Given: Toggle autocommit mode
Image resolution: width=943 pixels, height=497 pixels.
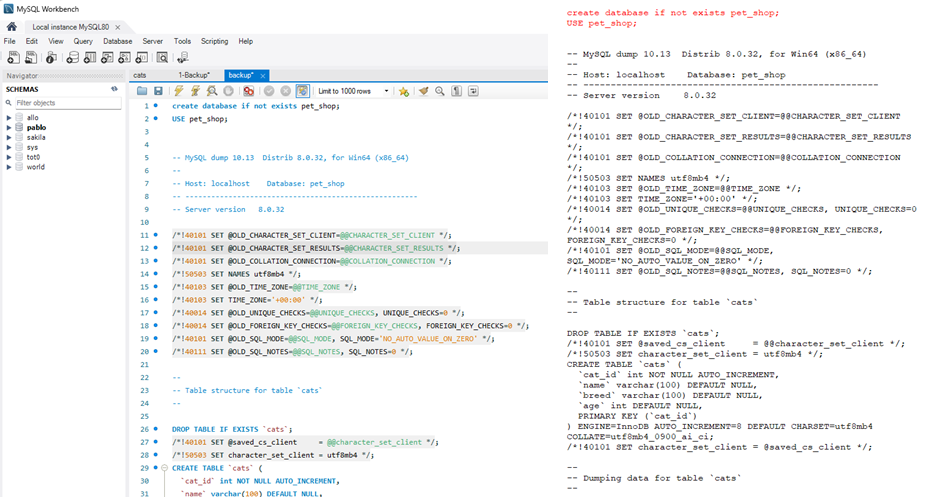Looking at the screenshot, I should coord(302,91).
